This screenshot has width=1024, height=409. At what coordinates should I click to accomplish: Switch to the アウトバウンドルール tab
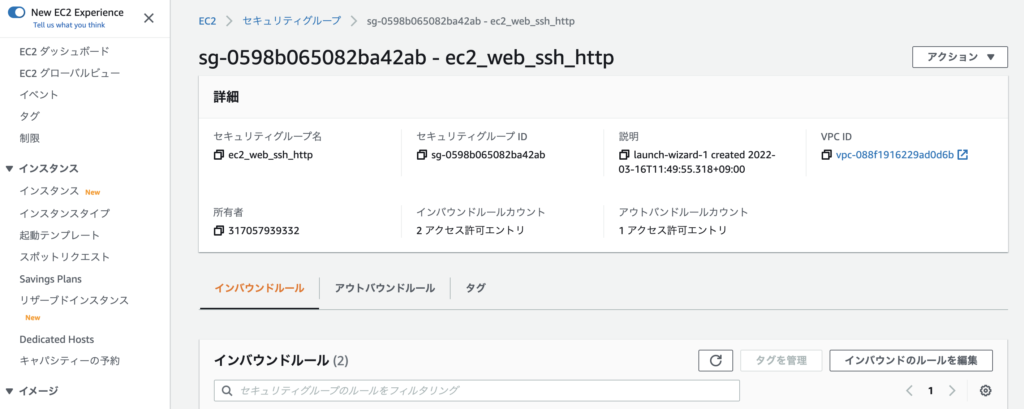pyautogui.click(x=385, y=288)
